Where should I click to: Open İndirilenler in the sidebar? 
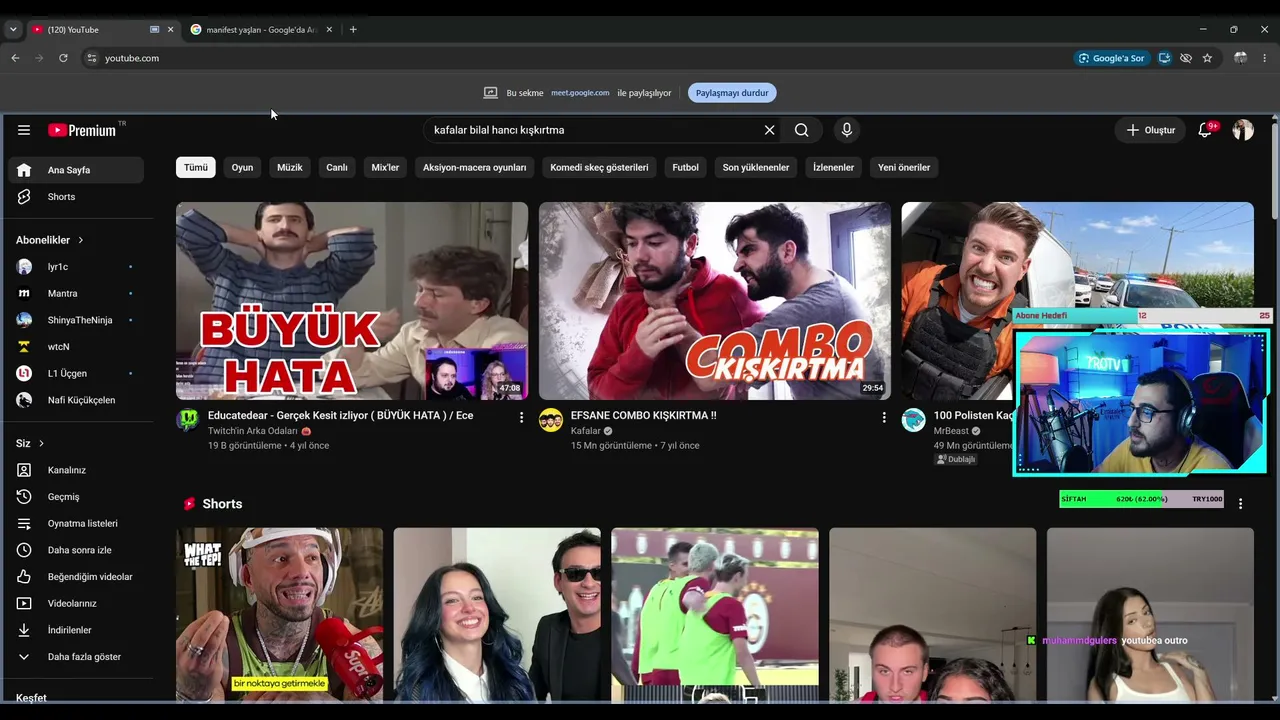tap(76, 630)
